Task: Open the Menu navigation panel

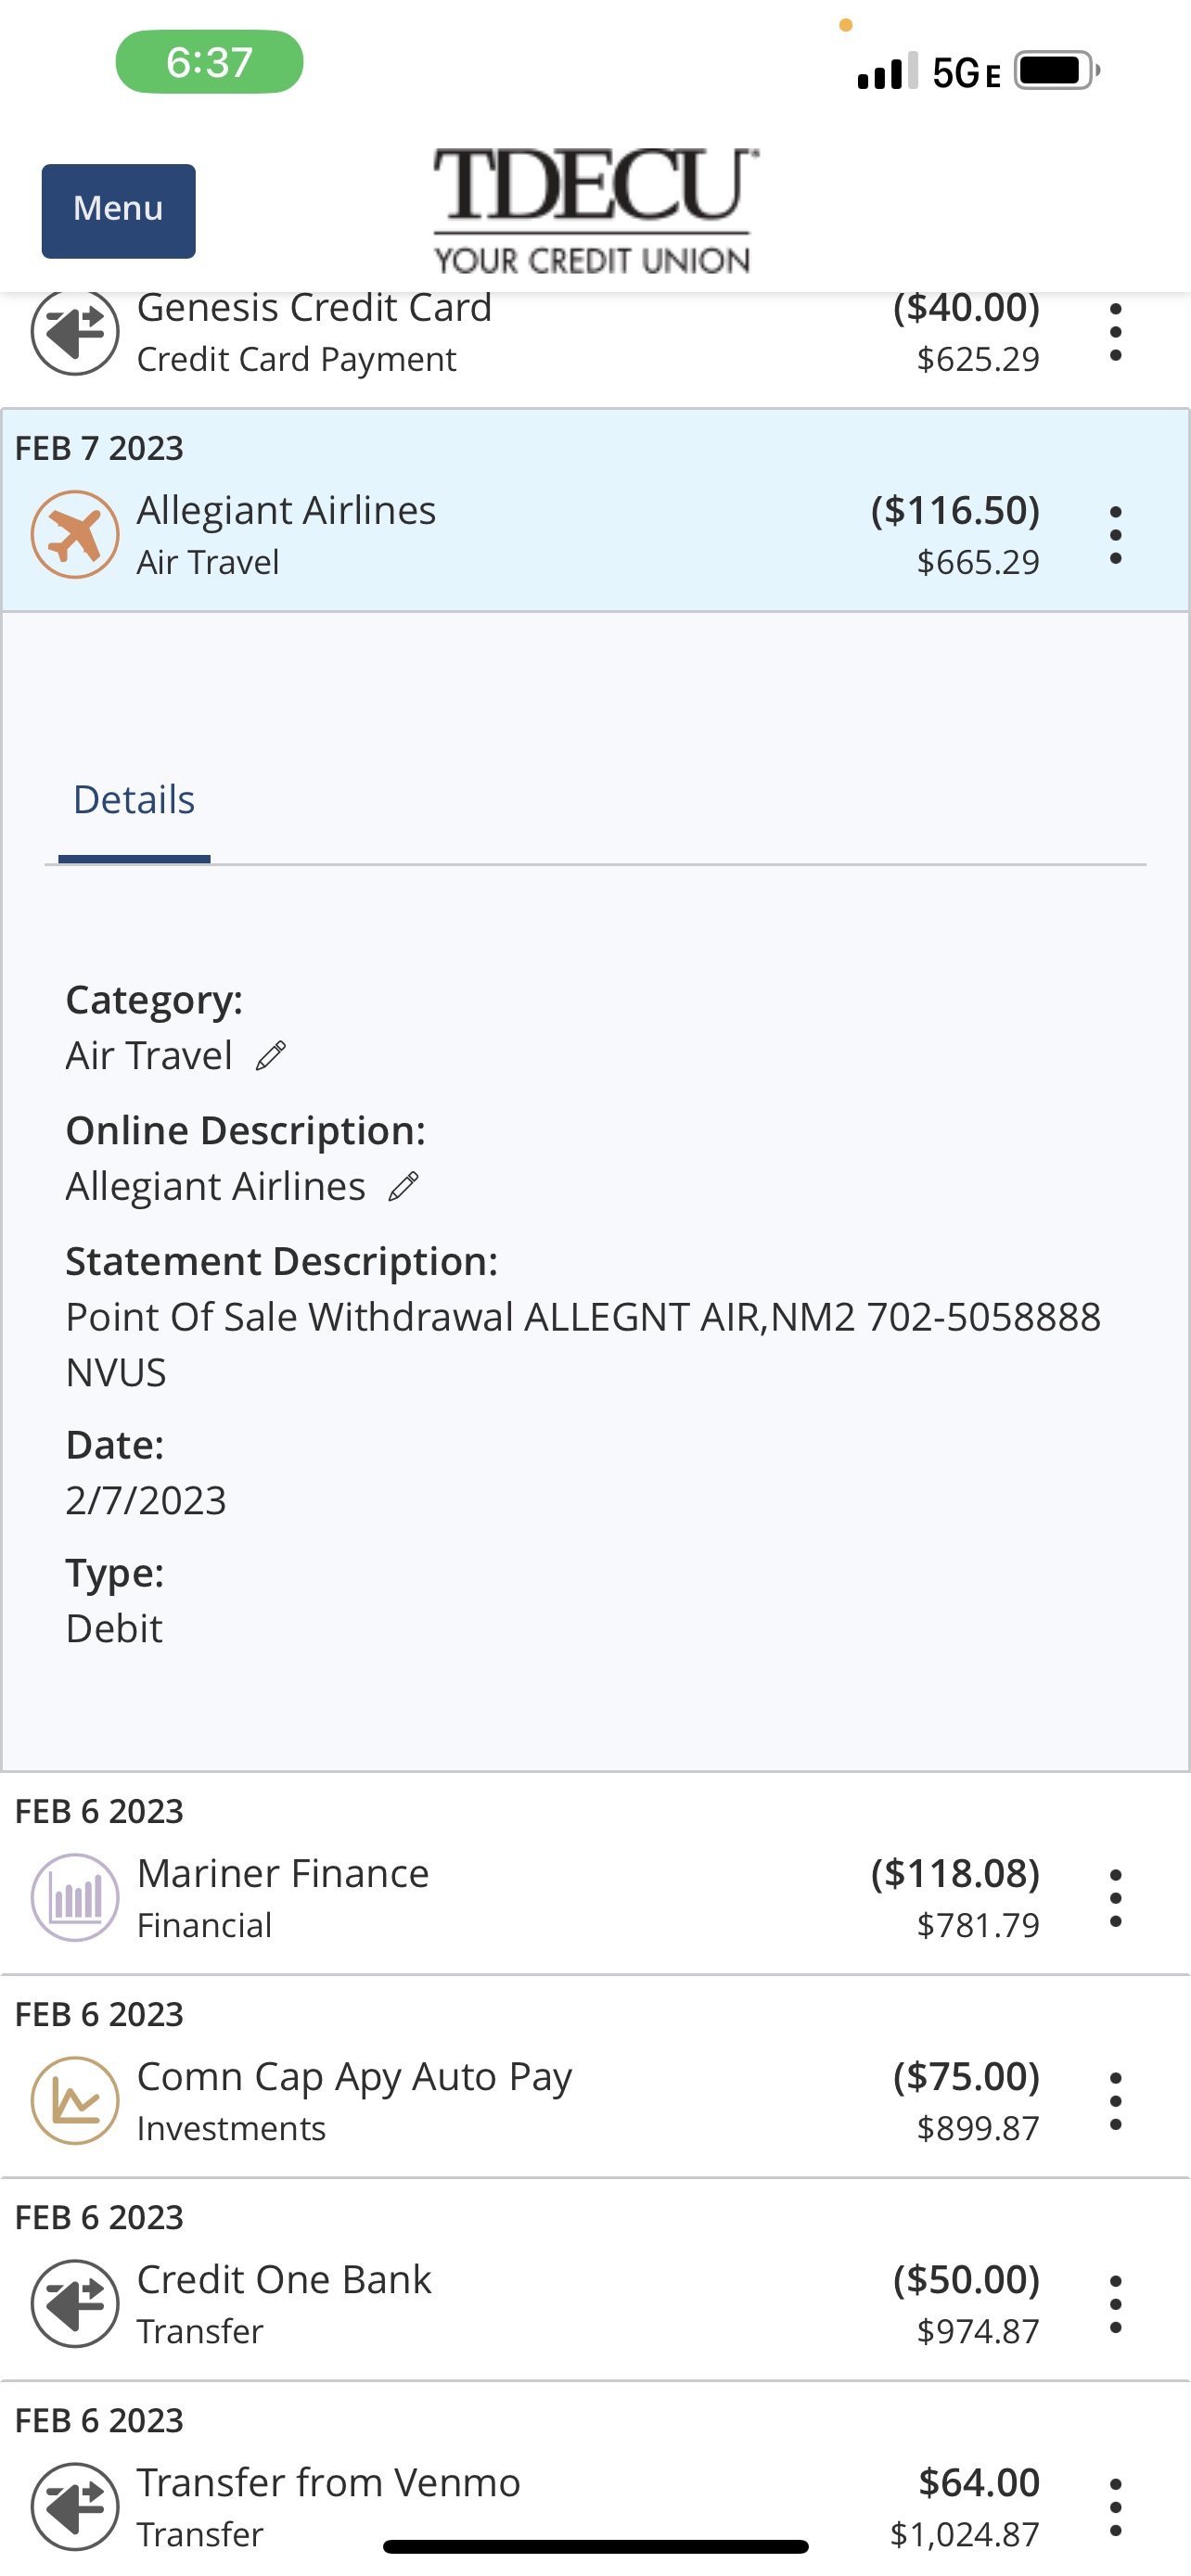Action: 117,210
